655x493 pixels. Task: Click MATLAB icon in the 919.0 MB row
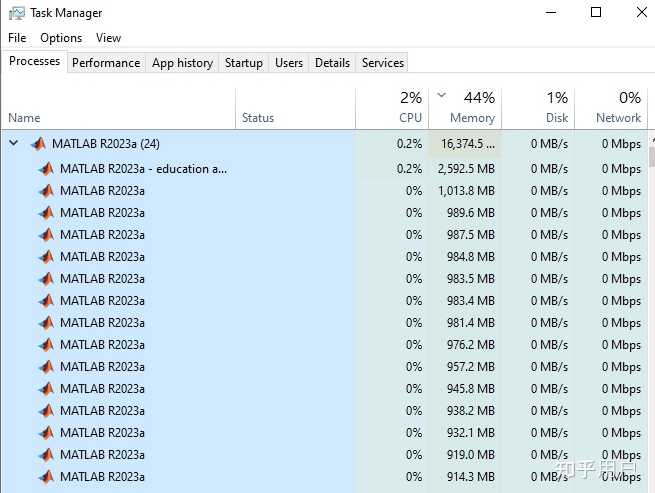point(46,455)
